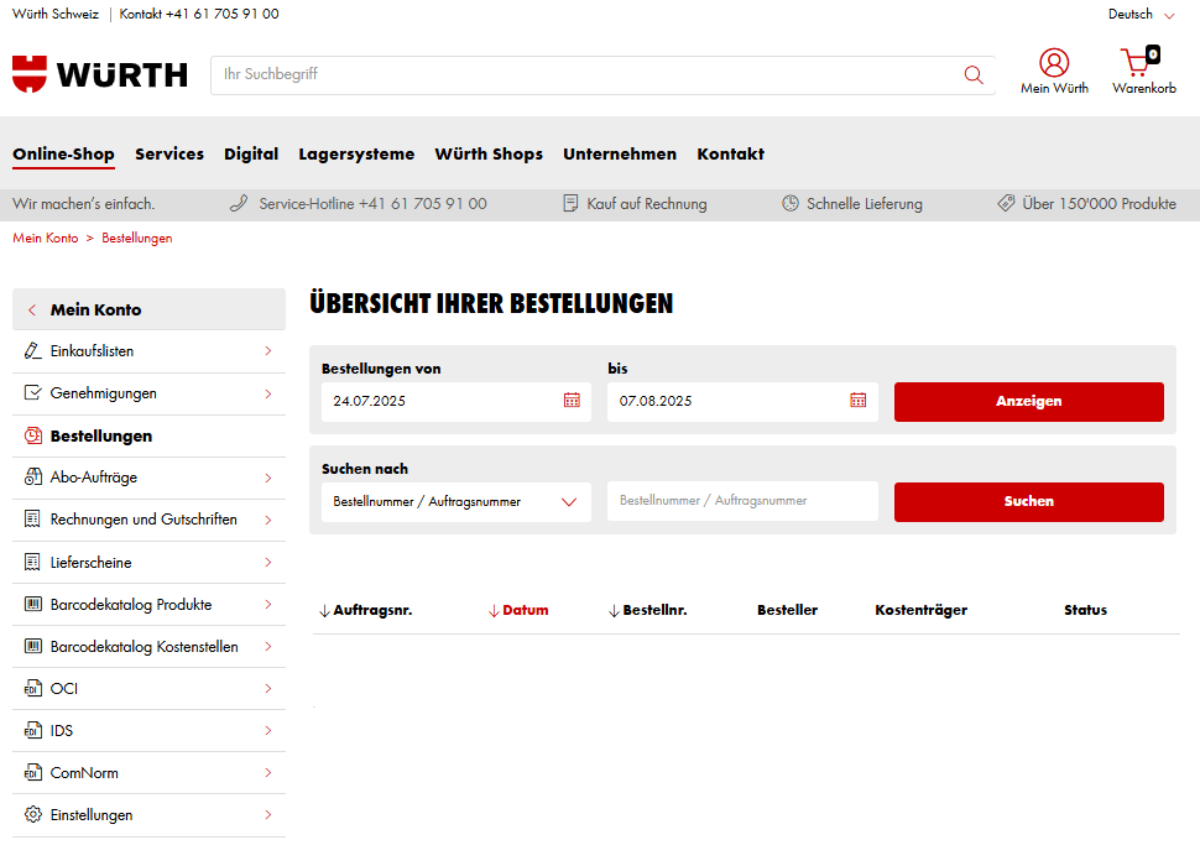Click the Lieferscheine icon
Screen dimensions: 1200x854
point(32,562)
